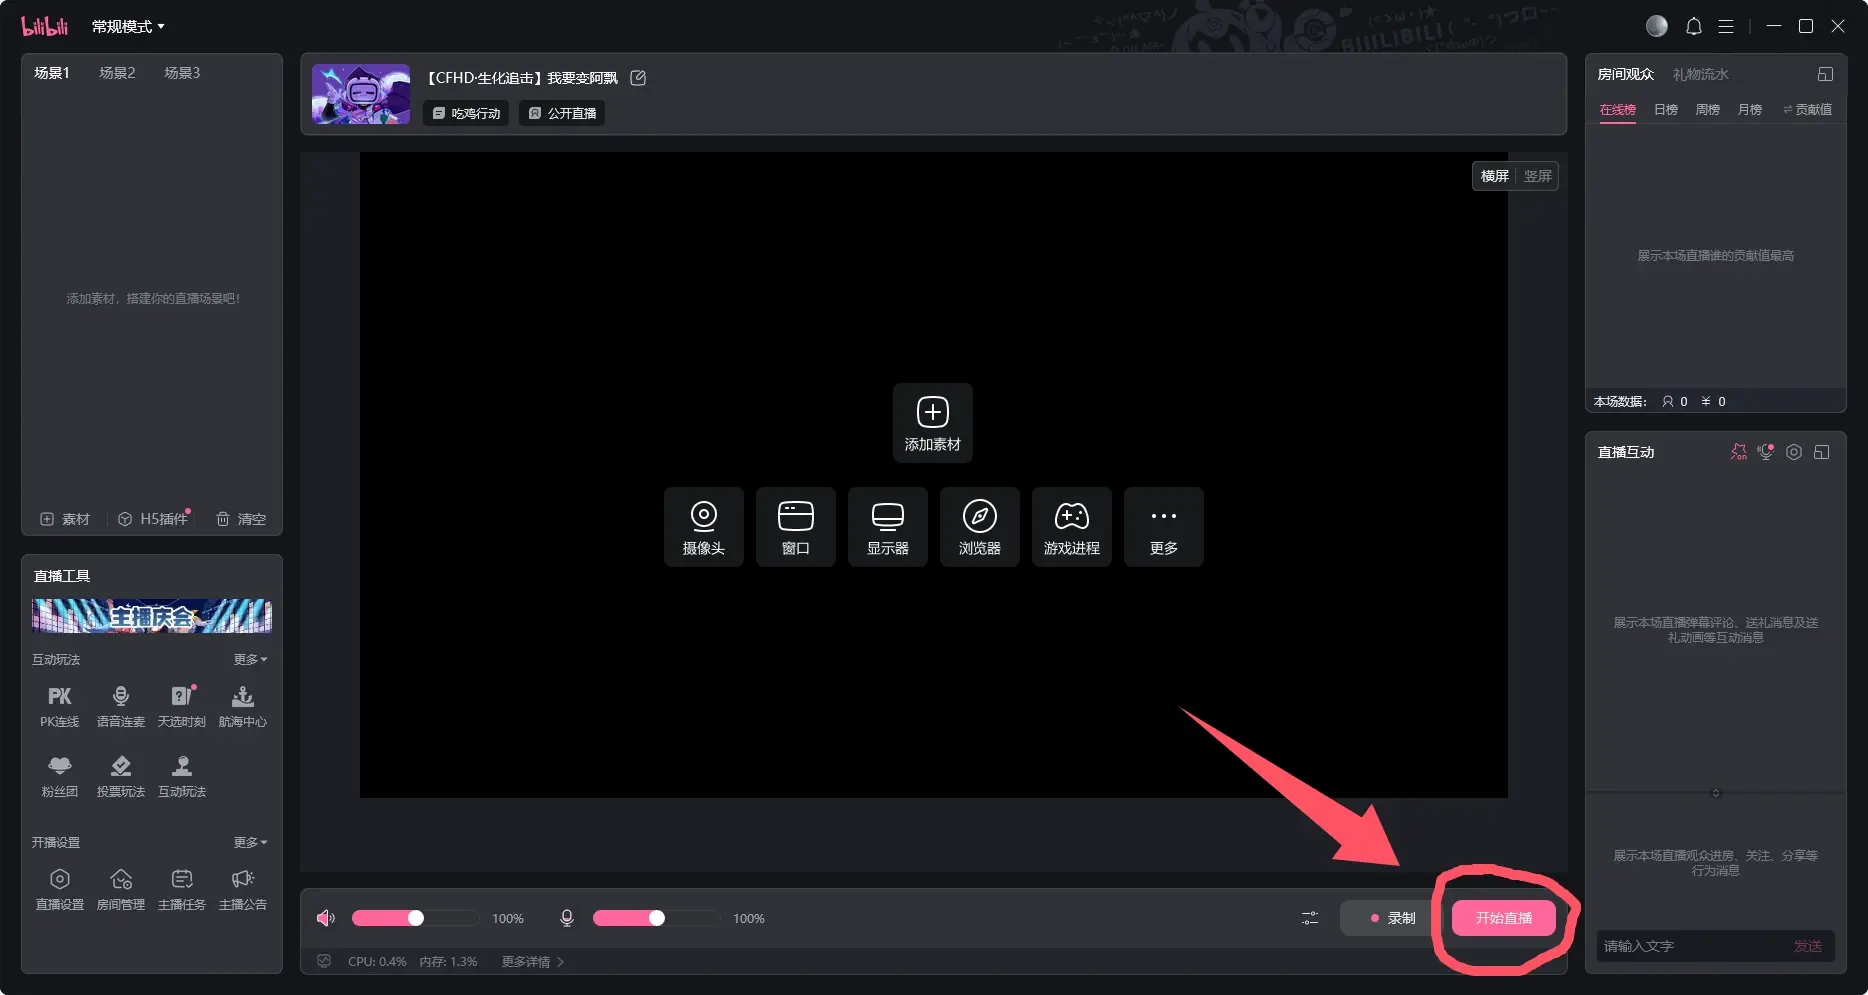Open PK连线 live tool
The image size is (1868, 995).
click(x=59, y=706)
